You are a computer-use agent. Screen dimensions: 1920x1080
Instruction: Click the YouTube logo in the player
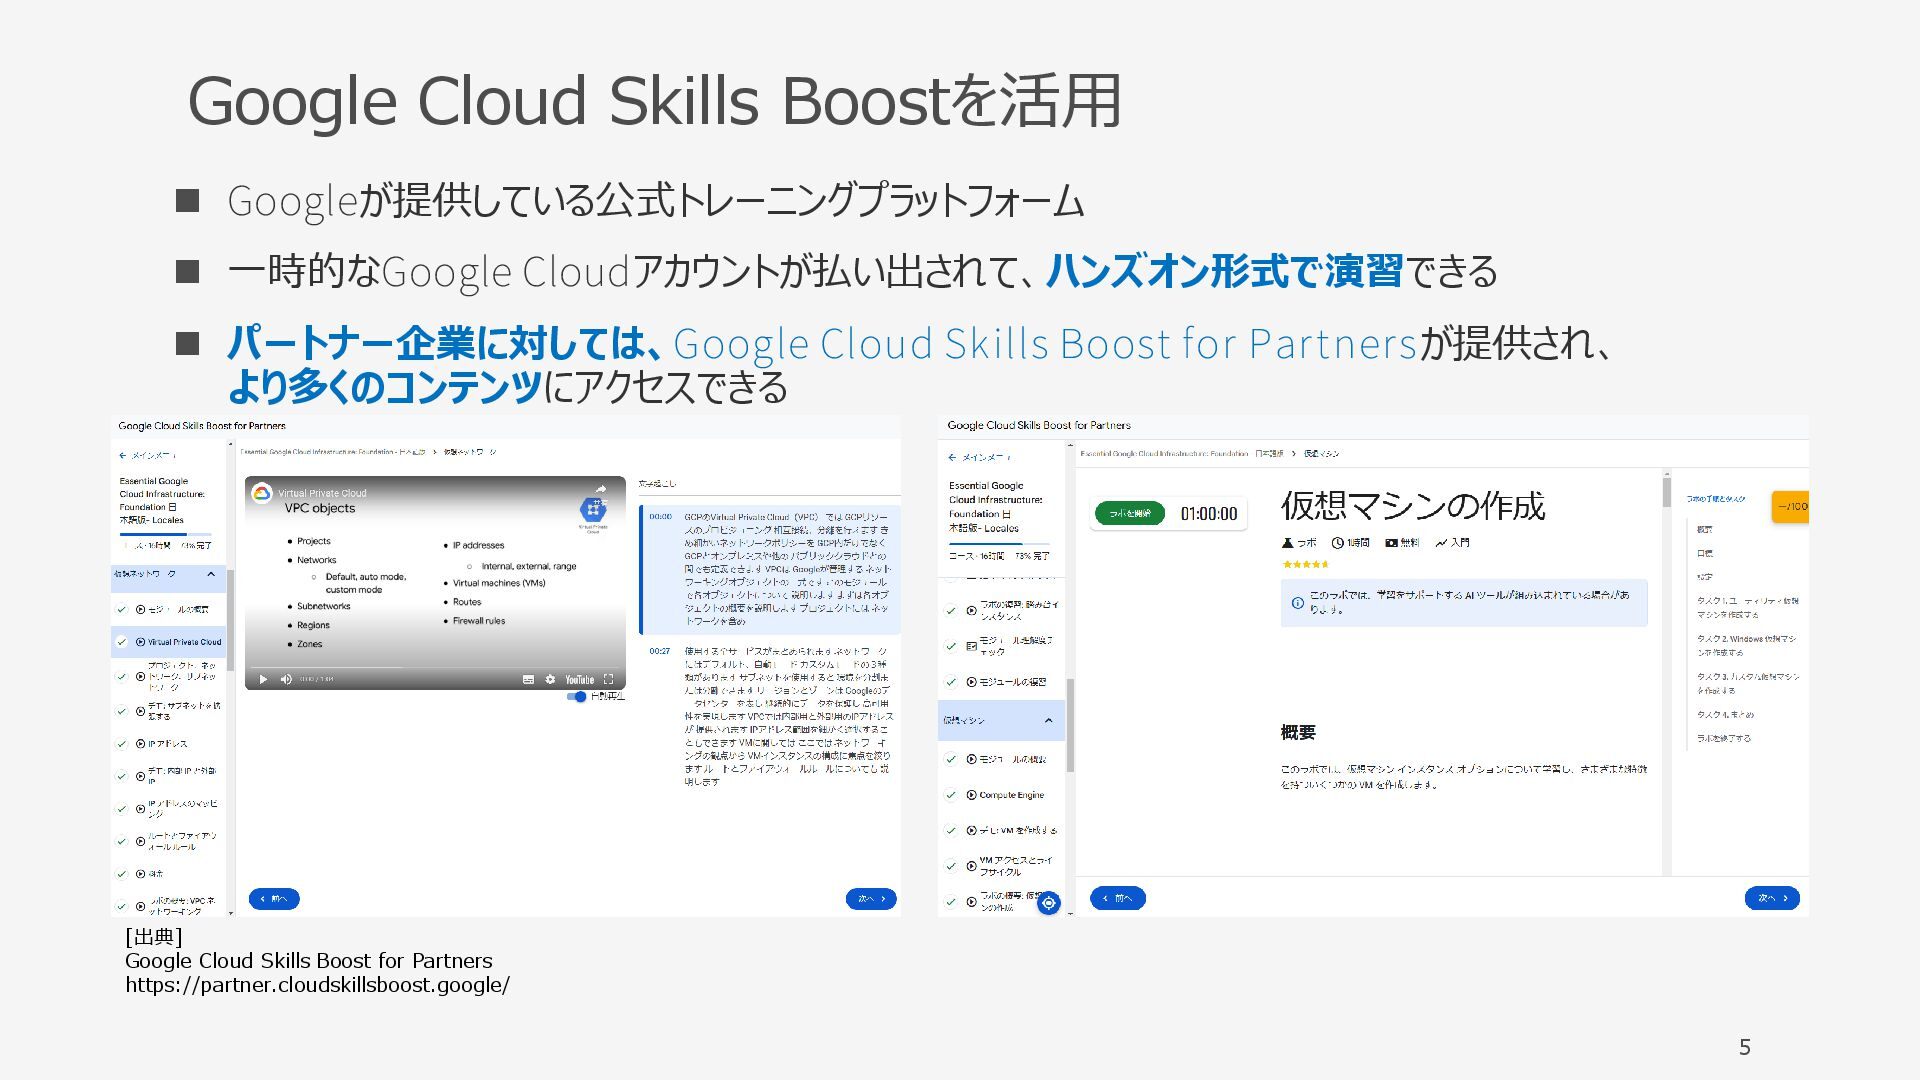pyautogui.click(x=579, y=680)
